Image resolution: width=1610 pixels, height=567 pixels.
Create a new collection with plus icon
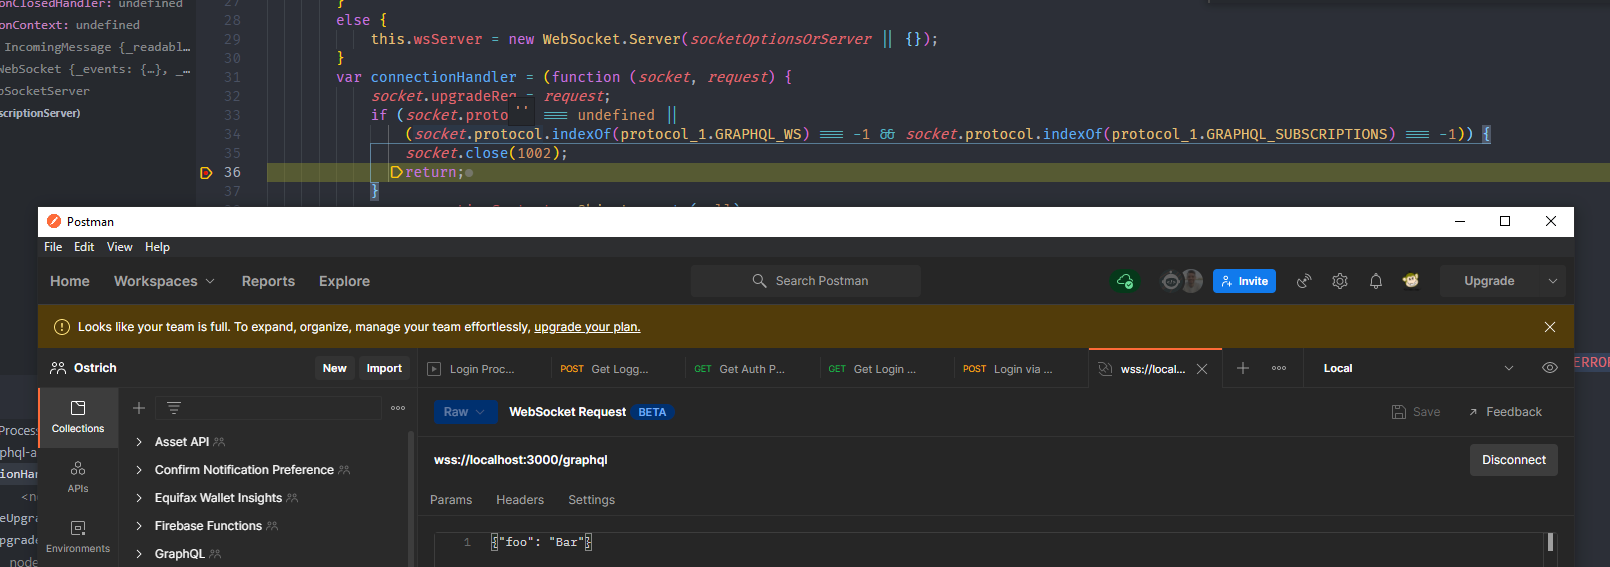coord(139,408)
